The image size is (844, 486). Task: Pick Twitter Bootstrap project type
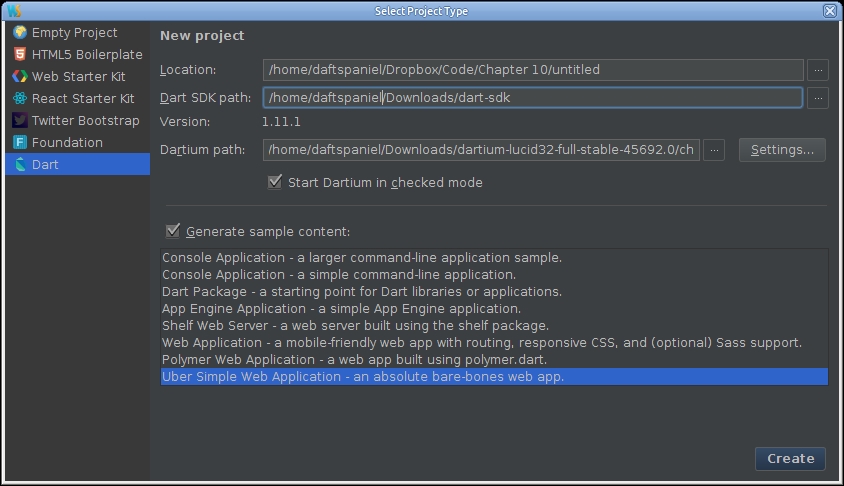coord(78,121)
